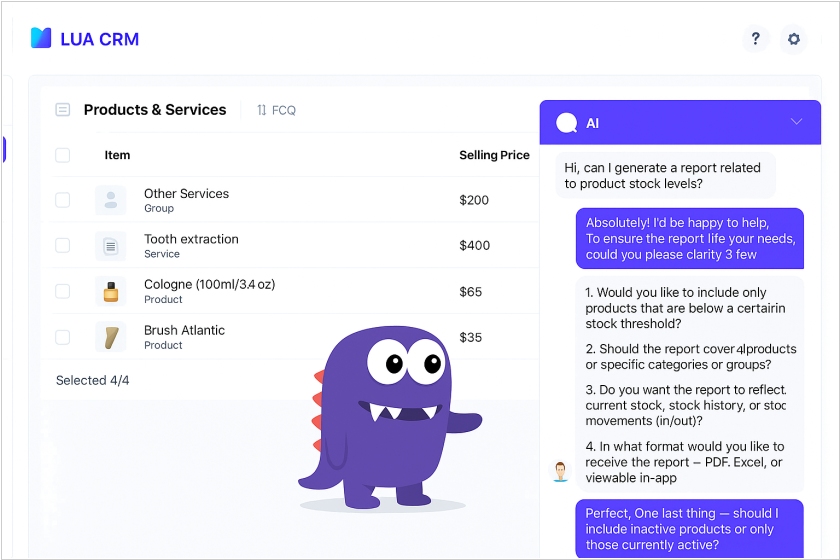Select the Brush Atlantic row checkbox
The height and width of the screenshot is (560, 840).
point(63,337)
